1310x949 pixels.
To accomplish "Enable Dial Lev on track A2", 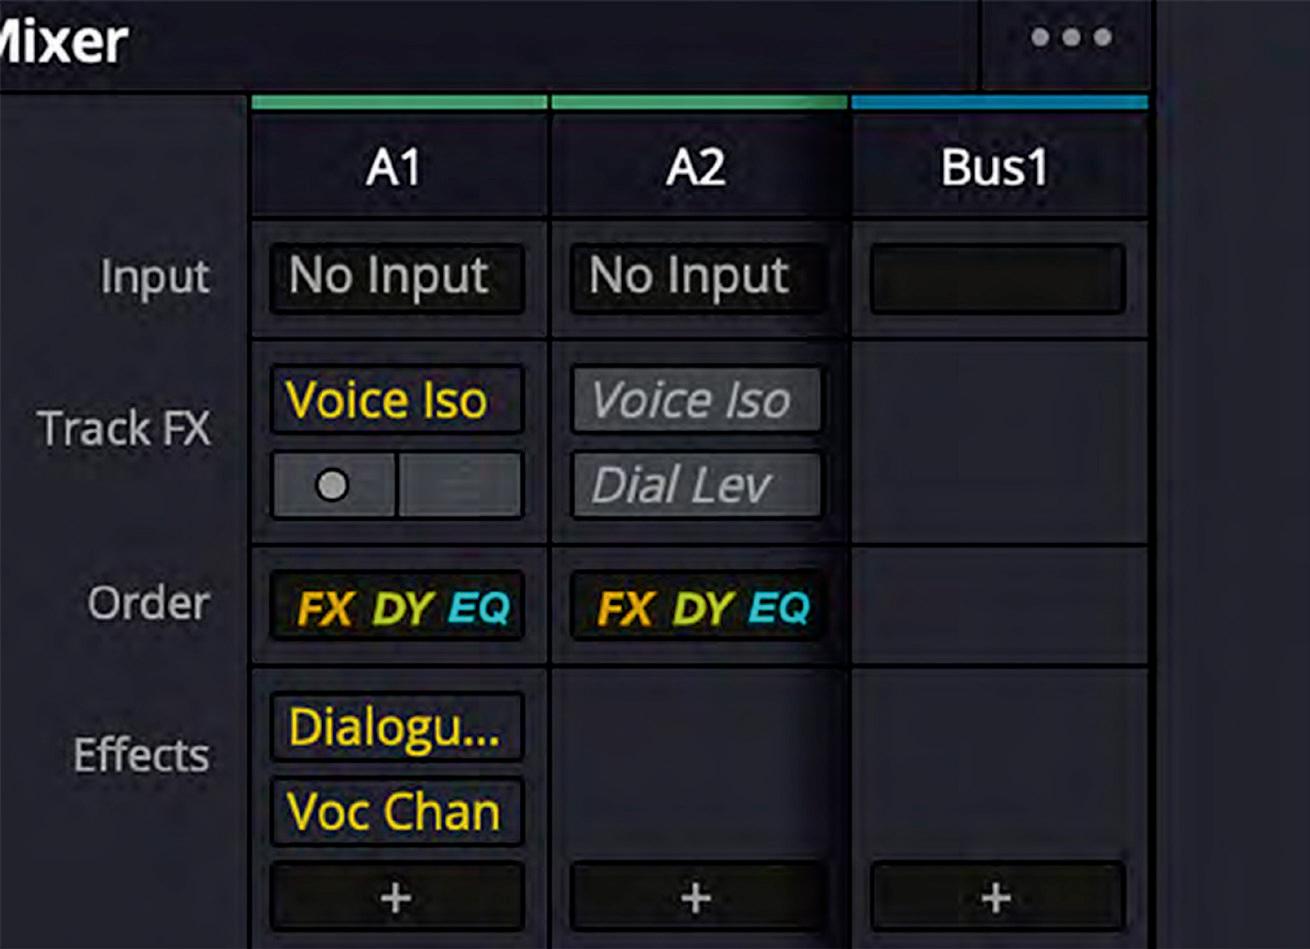I will 696,486.
